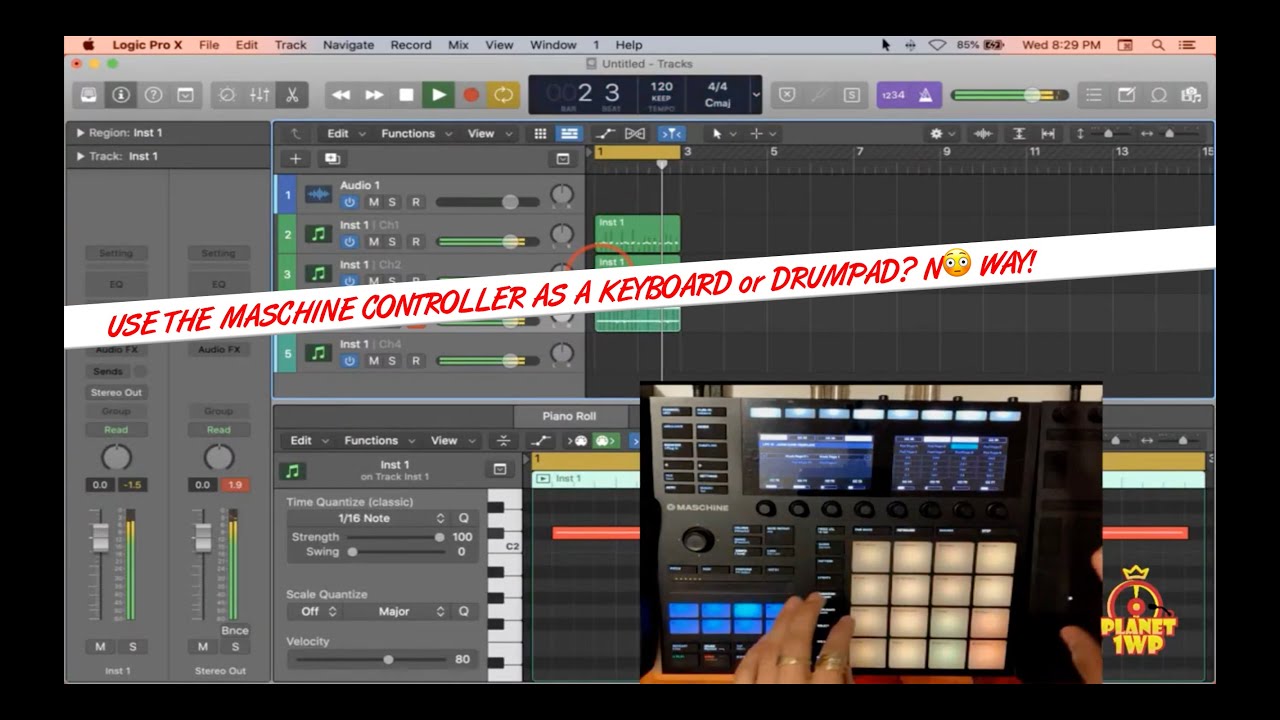Open the gear settings dropdown in Tracks toolbar

pyautogui.click(x=941, y=133)
